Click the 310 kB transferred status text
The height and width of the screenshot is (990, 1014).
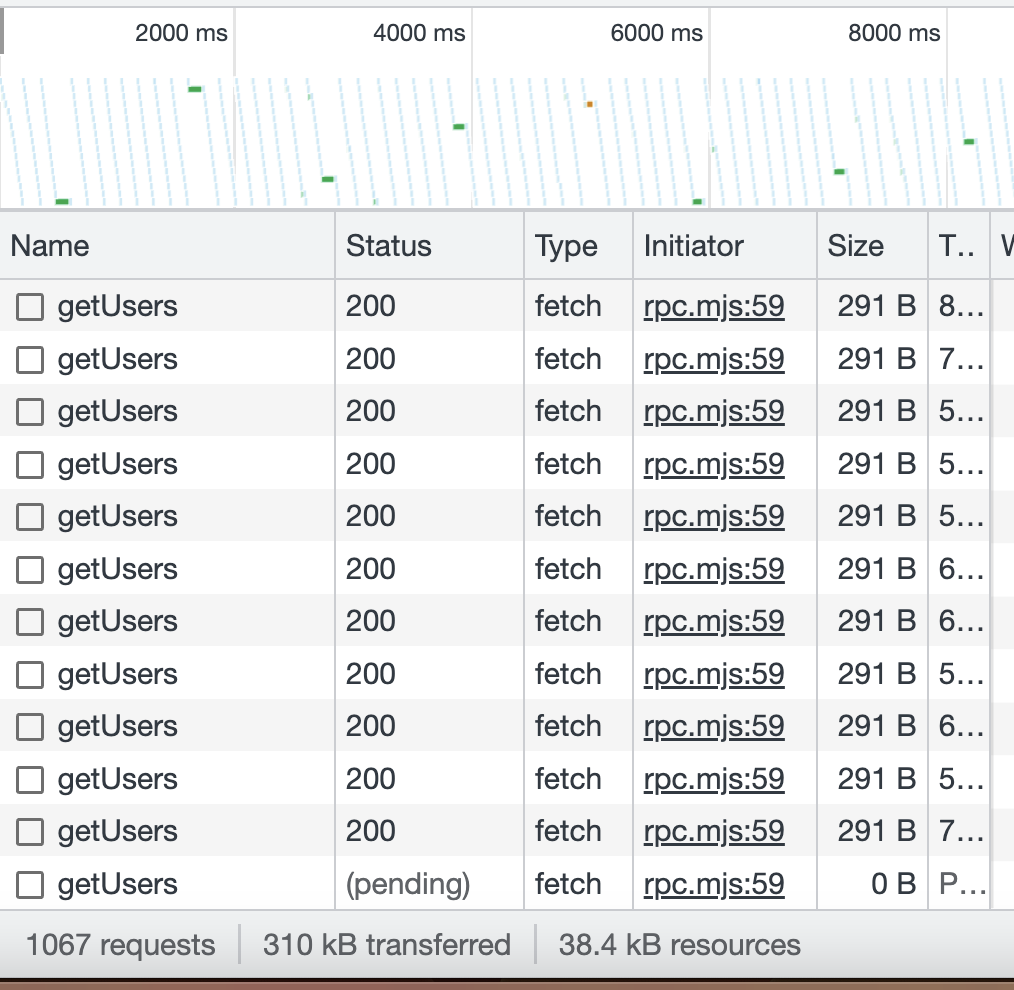tap(387, 944)
